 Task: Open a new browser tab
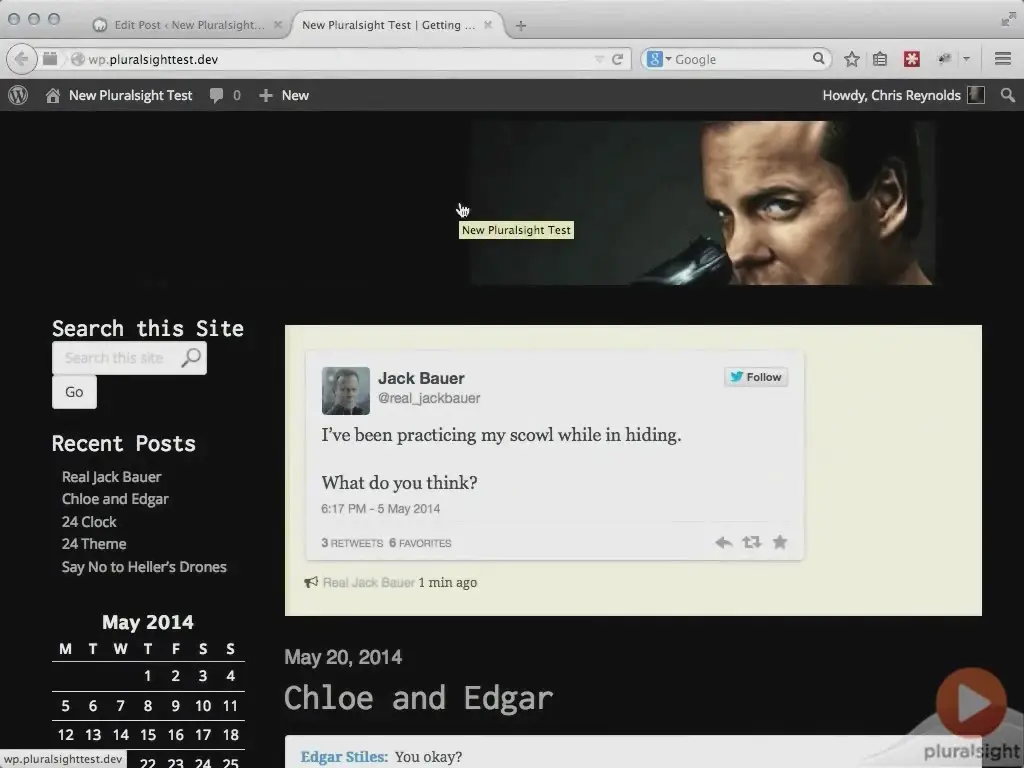[x=520, y=25]
